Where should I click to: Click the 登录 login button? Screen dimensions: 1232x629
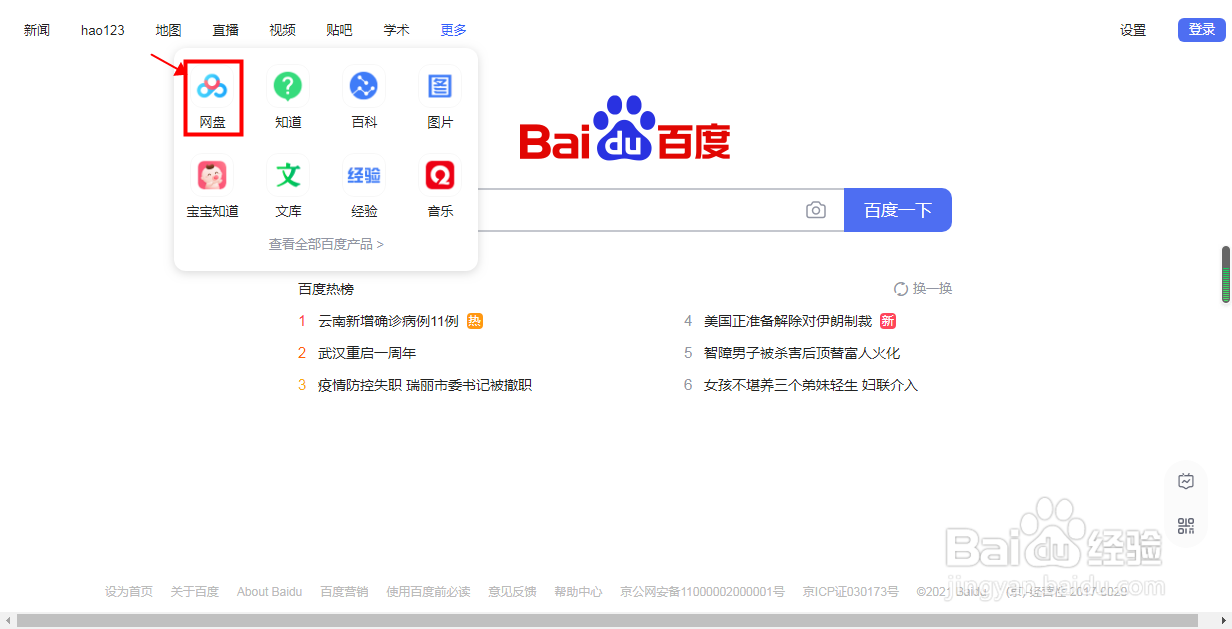point(1201,30)
